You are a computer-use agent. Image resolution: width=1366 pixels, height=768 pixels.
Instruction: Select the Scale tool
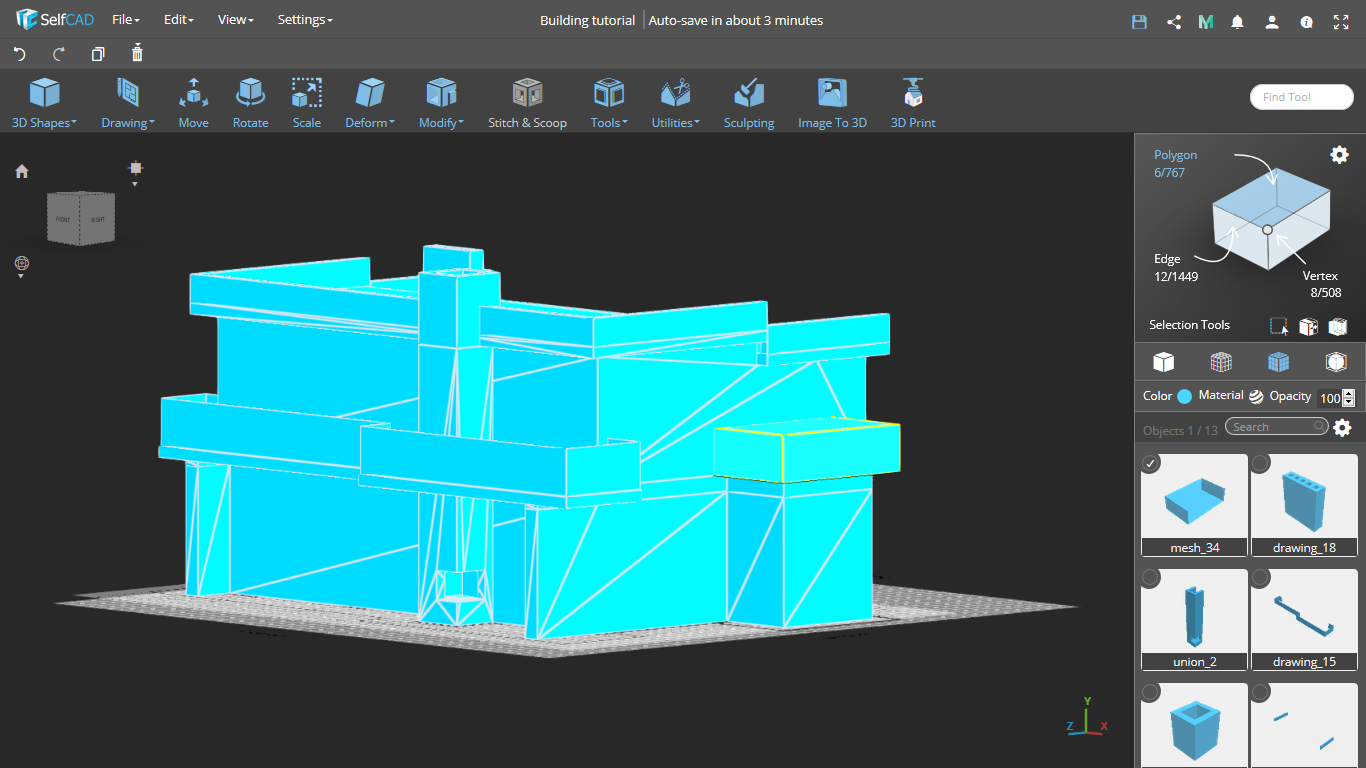click(307, 104)
